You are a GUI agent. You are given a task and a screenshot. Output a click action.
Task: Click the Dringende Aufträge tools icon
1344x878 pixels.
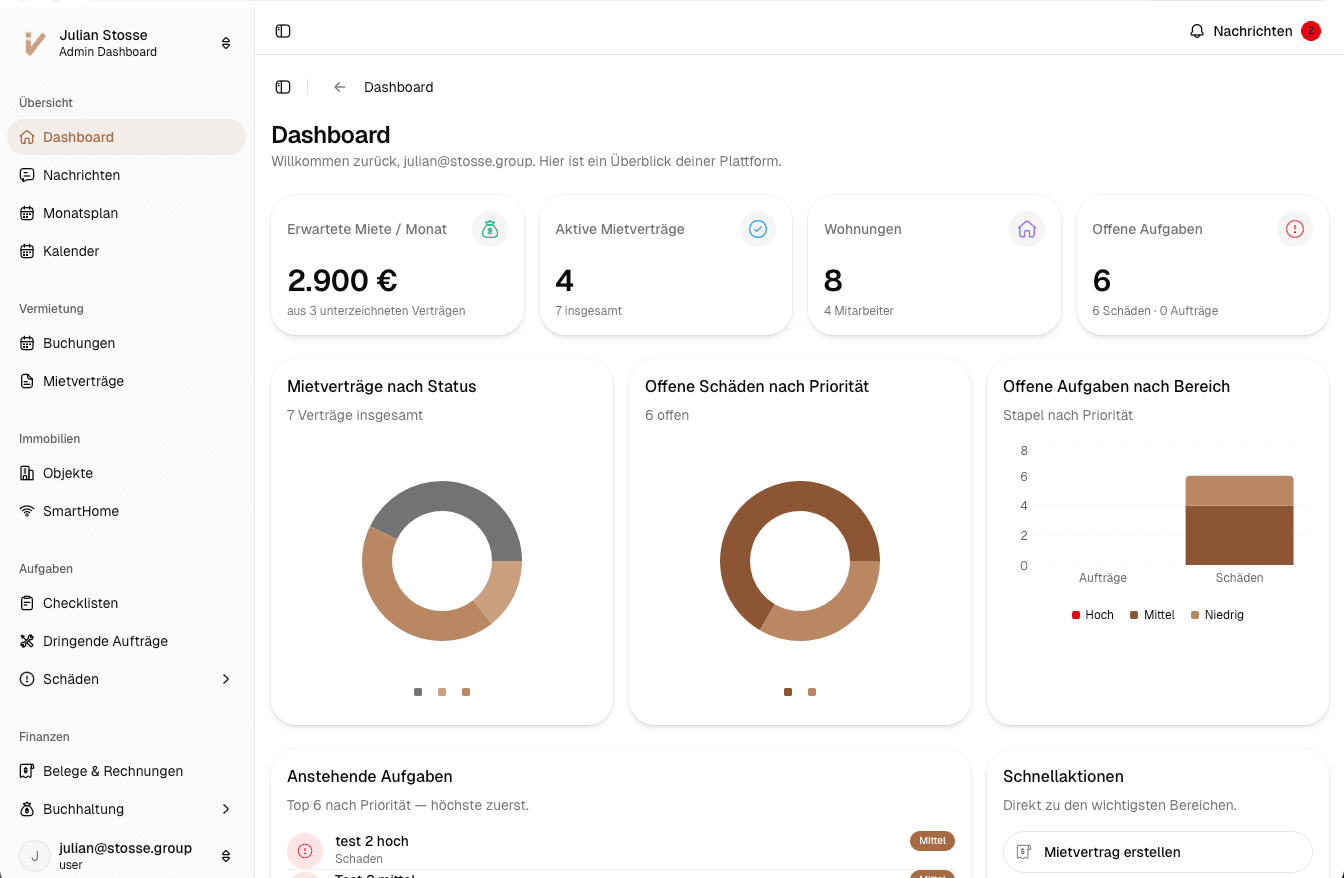click(x=27, y=641)
